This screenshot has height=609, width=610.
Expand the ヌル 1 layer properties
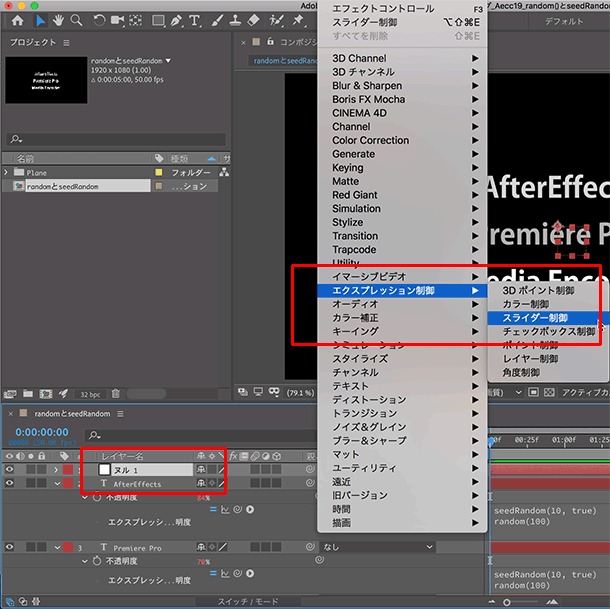coord(56,470)
